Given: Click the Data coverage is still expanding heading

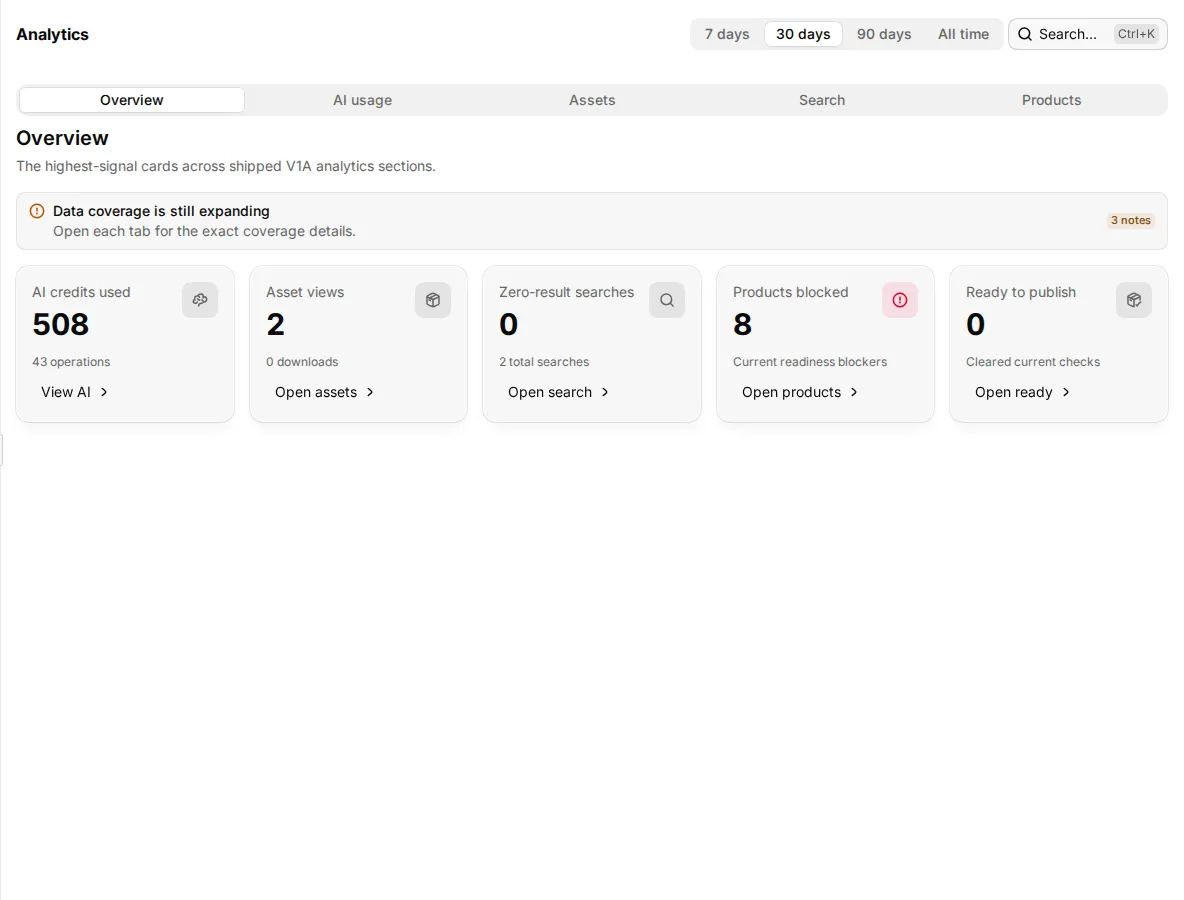Looking at the screenshot, I should pos(161,211).
